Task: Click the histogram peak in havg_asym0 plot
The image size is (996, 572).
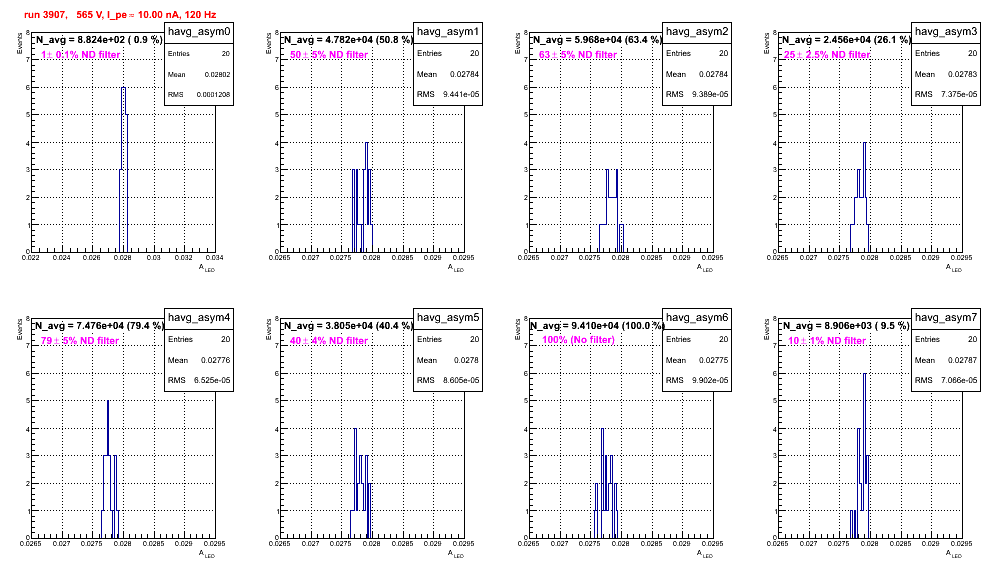Action: point(124,88)
